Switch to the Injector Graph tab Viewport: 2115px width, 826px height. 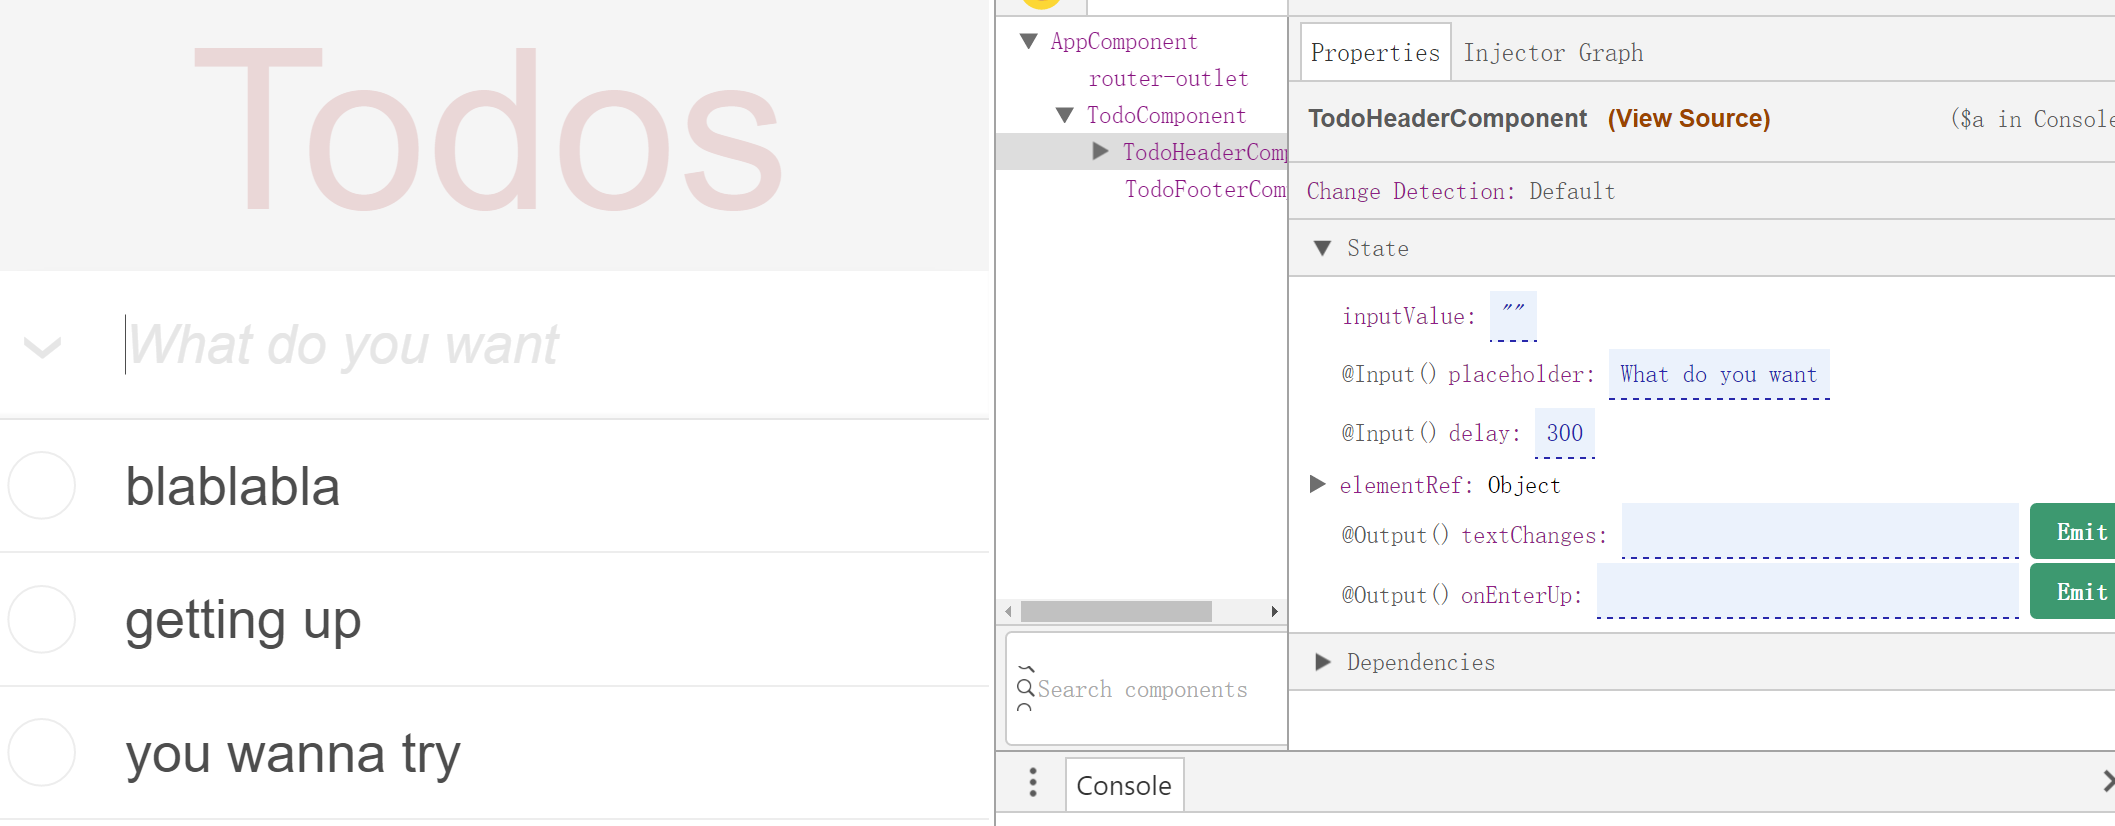pyautogui.click(x=1553, y=53)
